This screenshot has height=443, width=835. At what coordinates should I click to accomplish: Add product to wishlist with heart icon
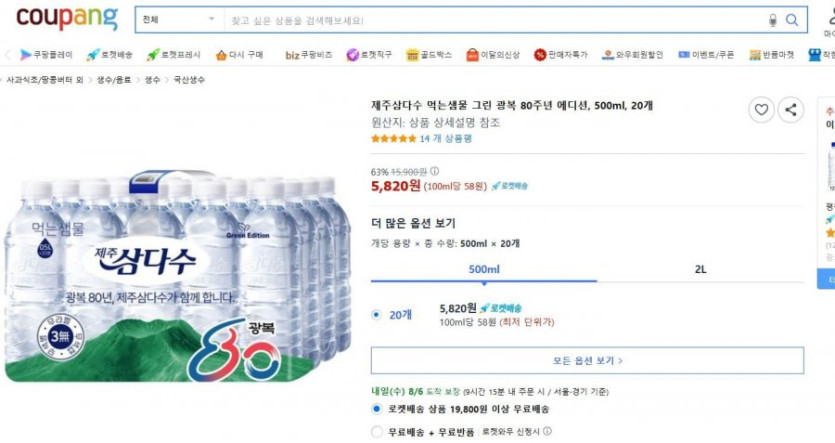pyautogui.click(x=761, y=110)
